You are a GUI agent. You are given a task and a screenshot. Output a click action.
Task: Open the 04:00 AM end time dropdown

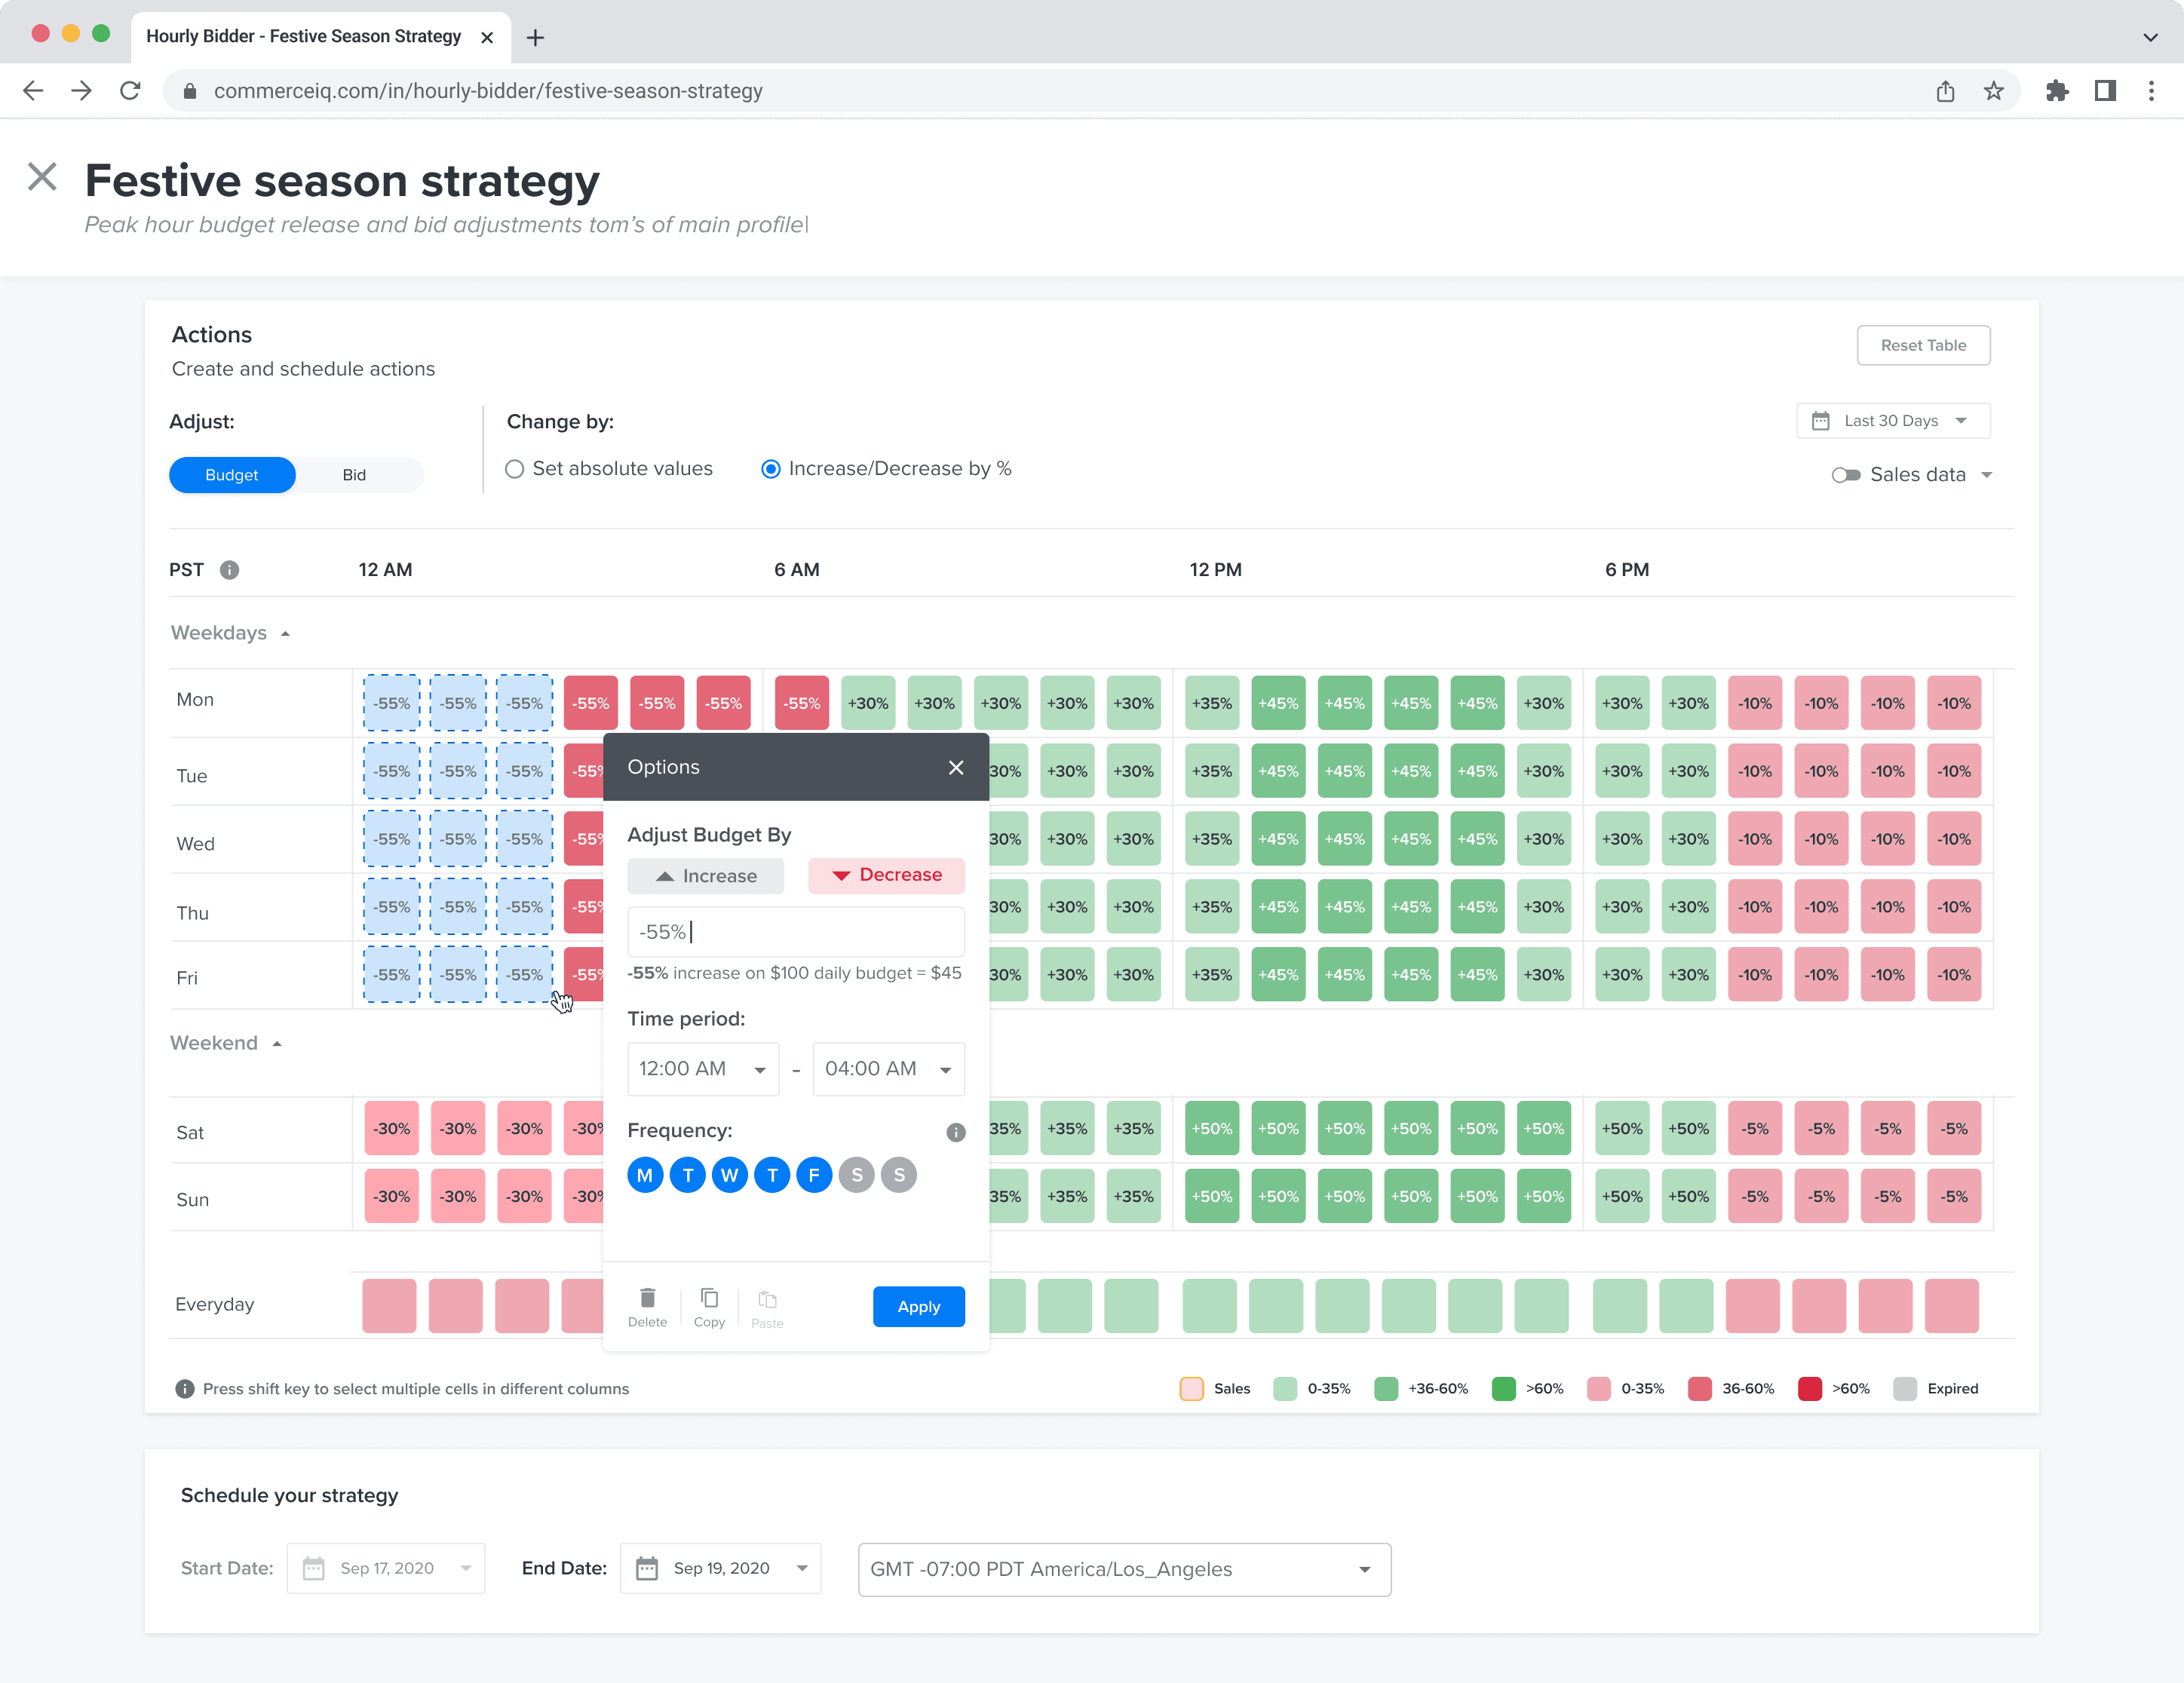point(888,1069)
